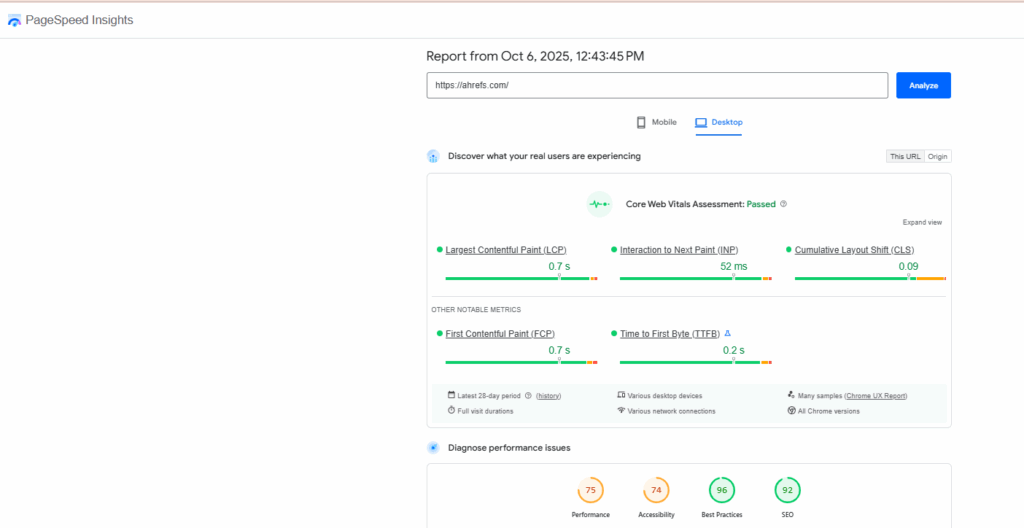This screenshot has height=528, width=1024.
Task: Click the CLS distribution bar
Action: tap(870, 278)
